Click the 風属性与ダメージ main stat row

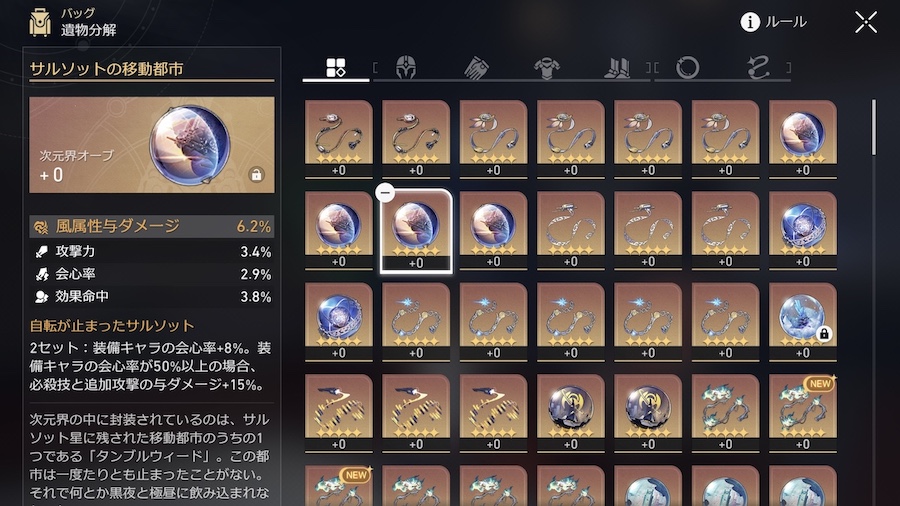click(x=152, y=227)
